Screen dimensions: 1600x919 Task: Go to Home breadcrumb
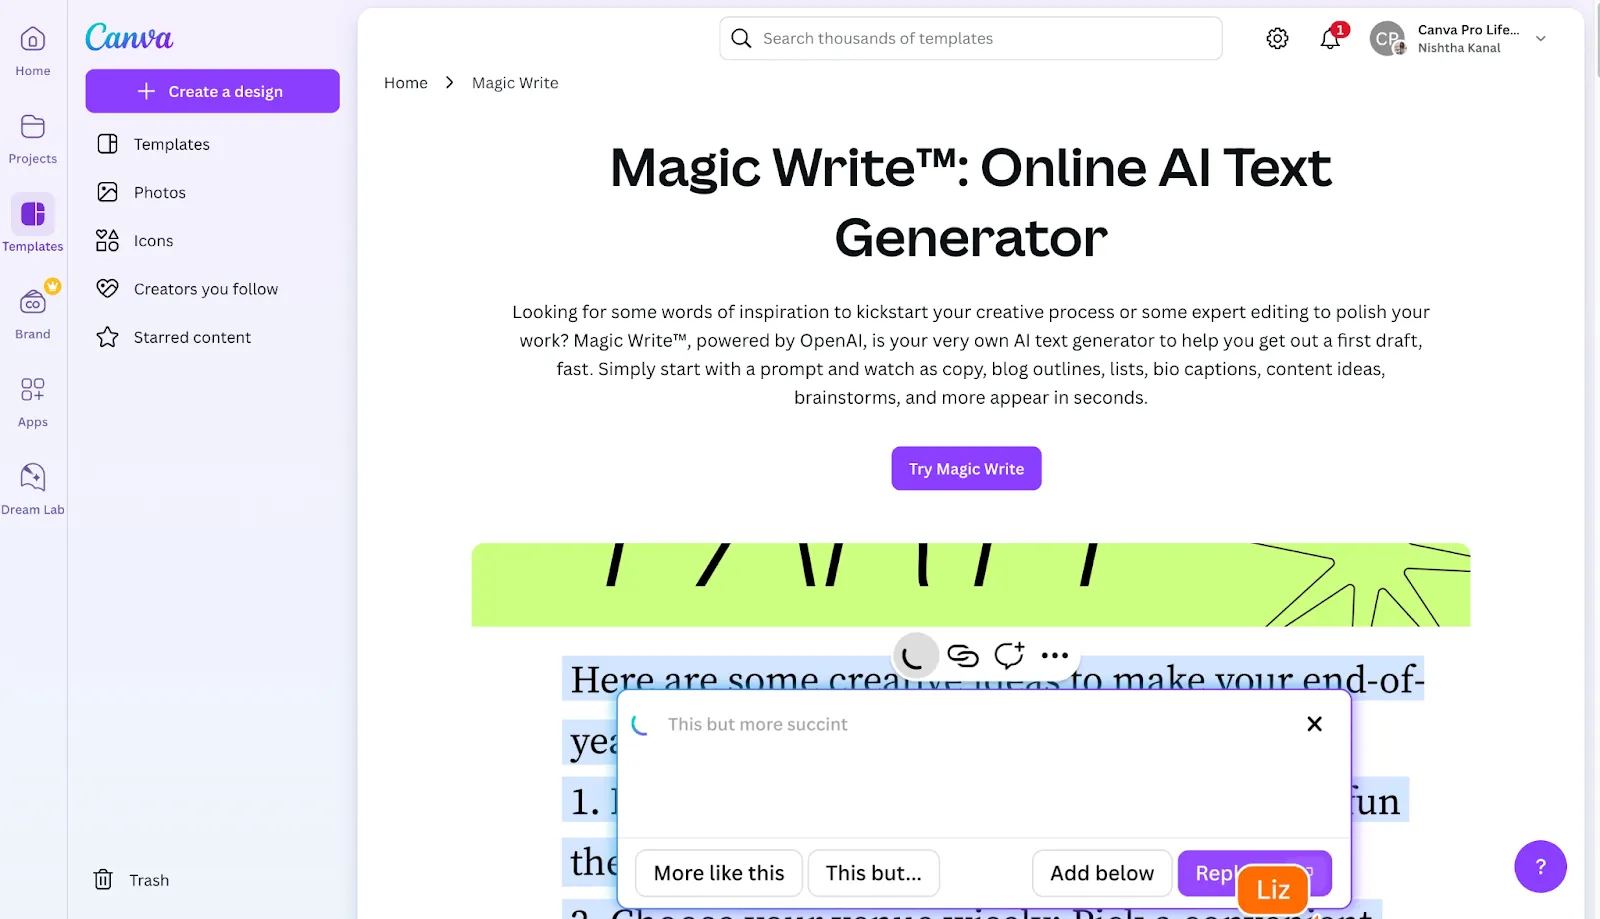(406, 83)
